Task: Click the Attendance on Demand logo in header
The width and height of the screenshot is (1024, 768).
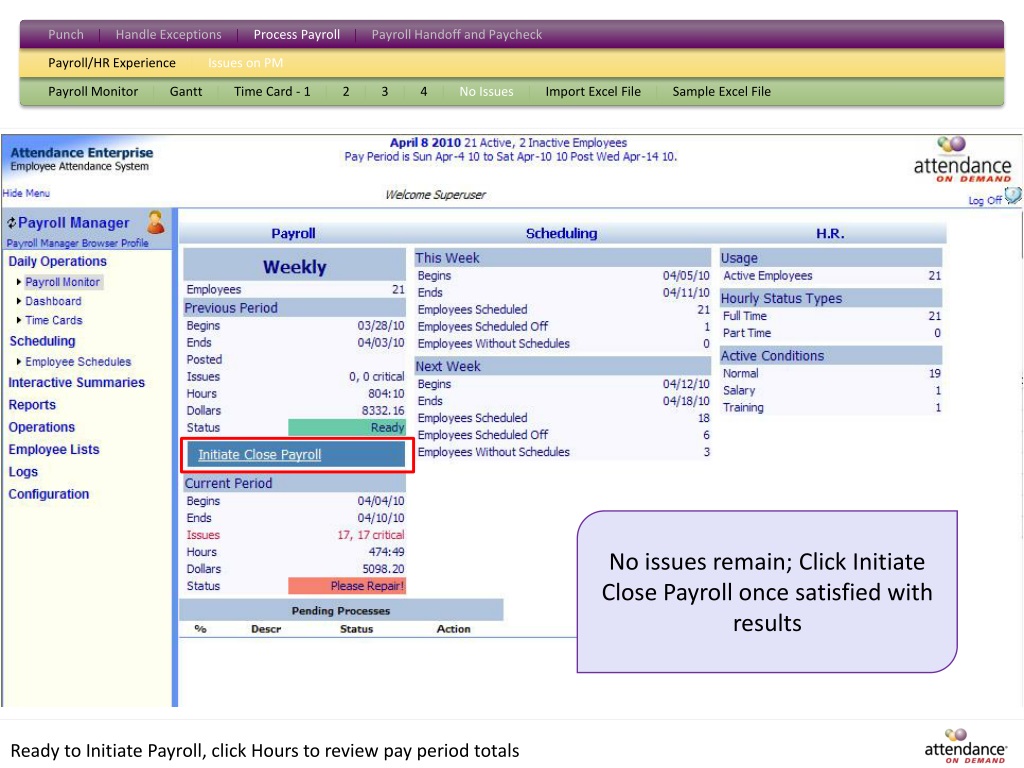Action: [x=963, y=159]
